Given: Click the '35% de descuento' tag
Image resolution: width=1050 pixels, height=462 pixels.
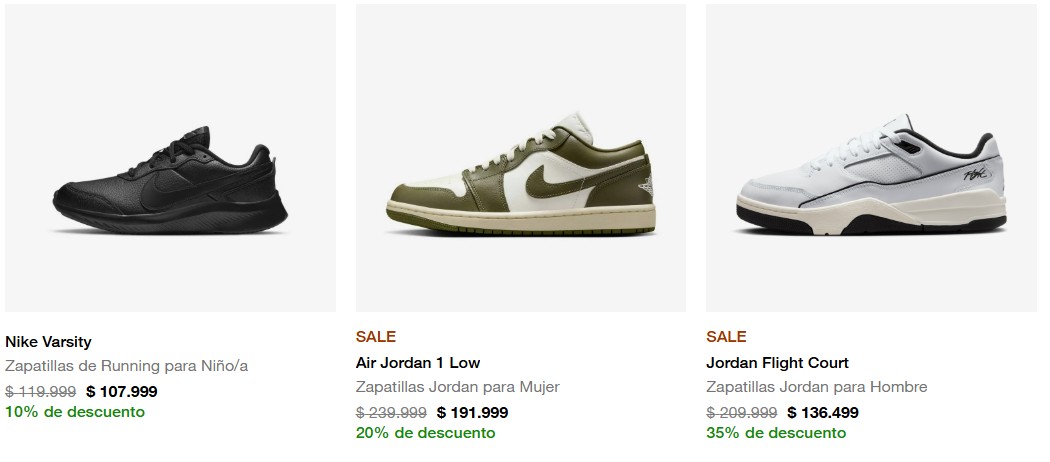Looking at the screenshot, I should pos(776,433).
